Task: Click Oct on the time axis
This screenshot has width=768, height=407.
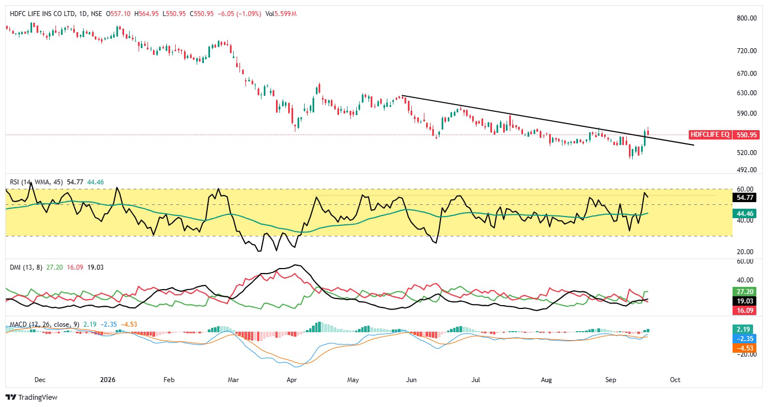Action: [675, 380]
